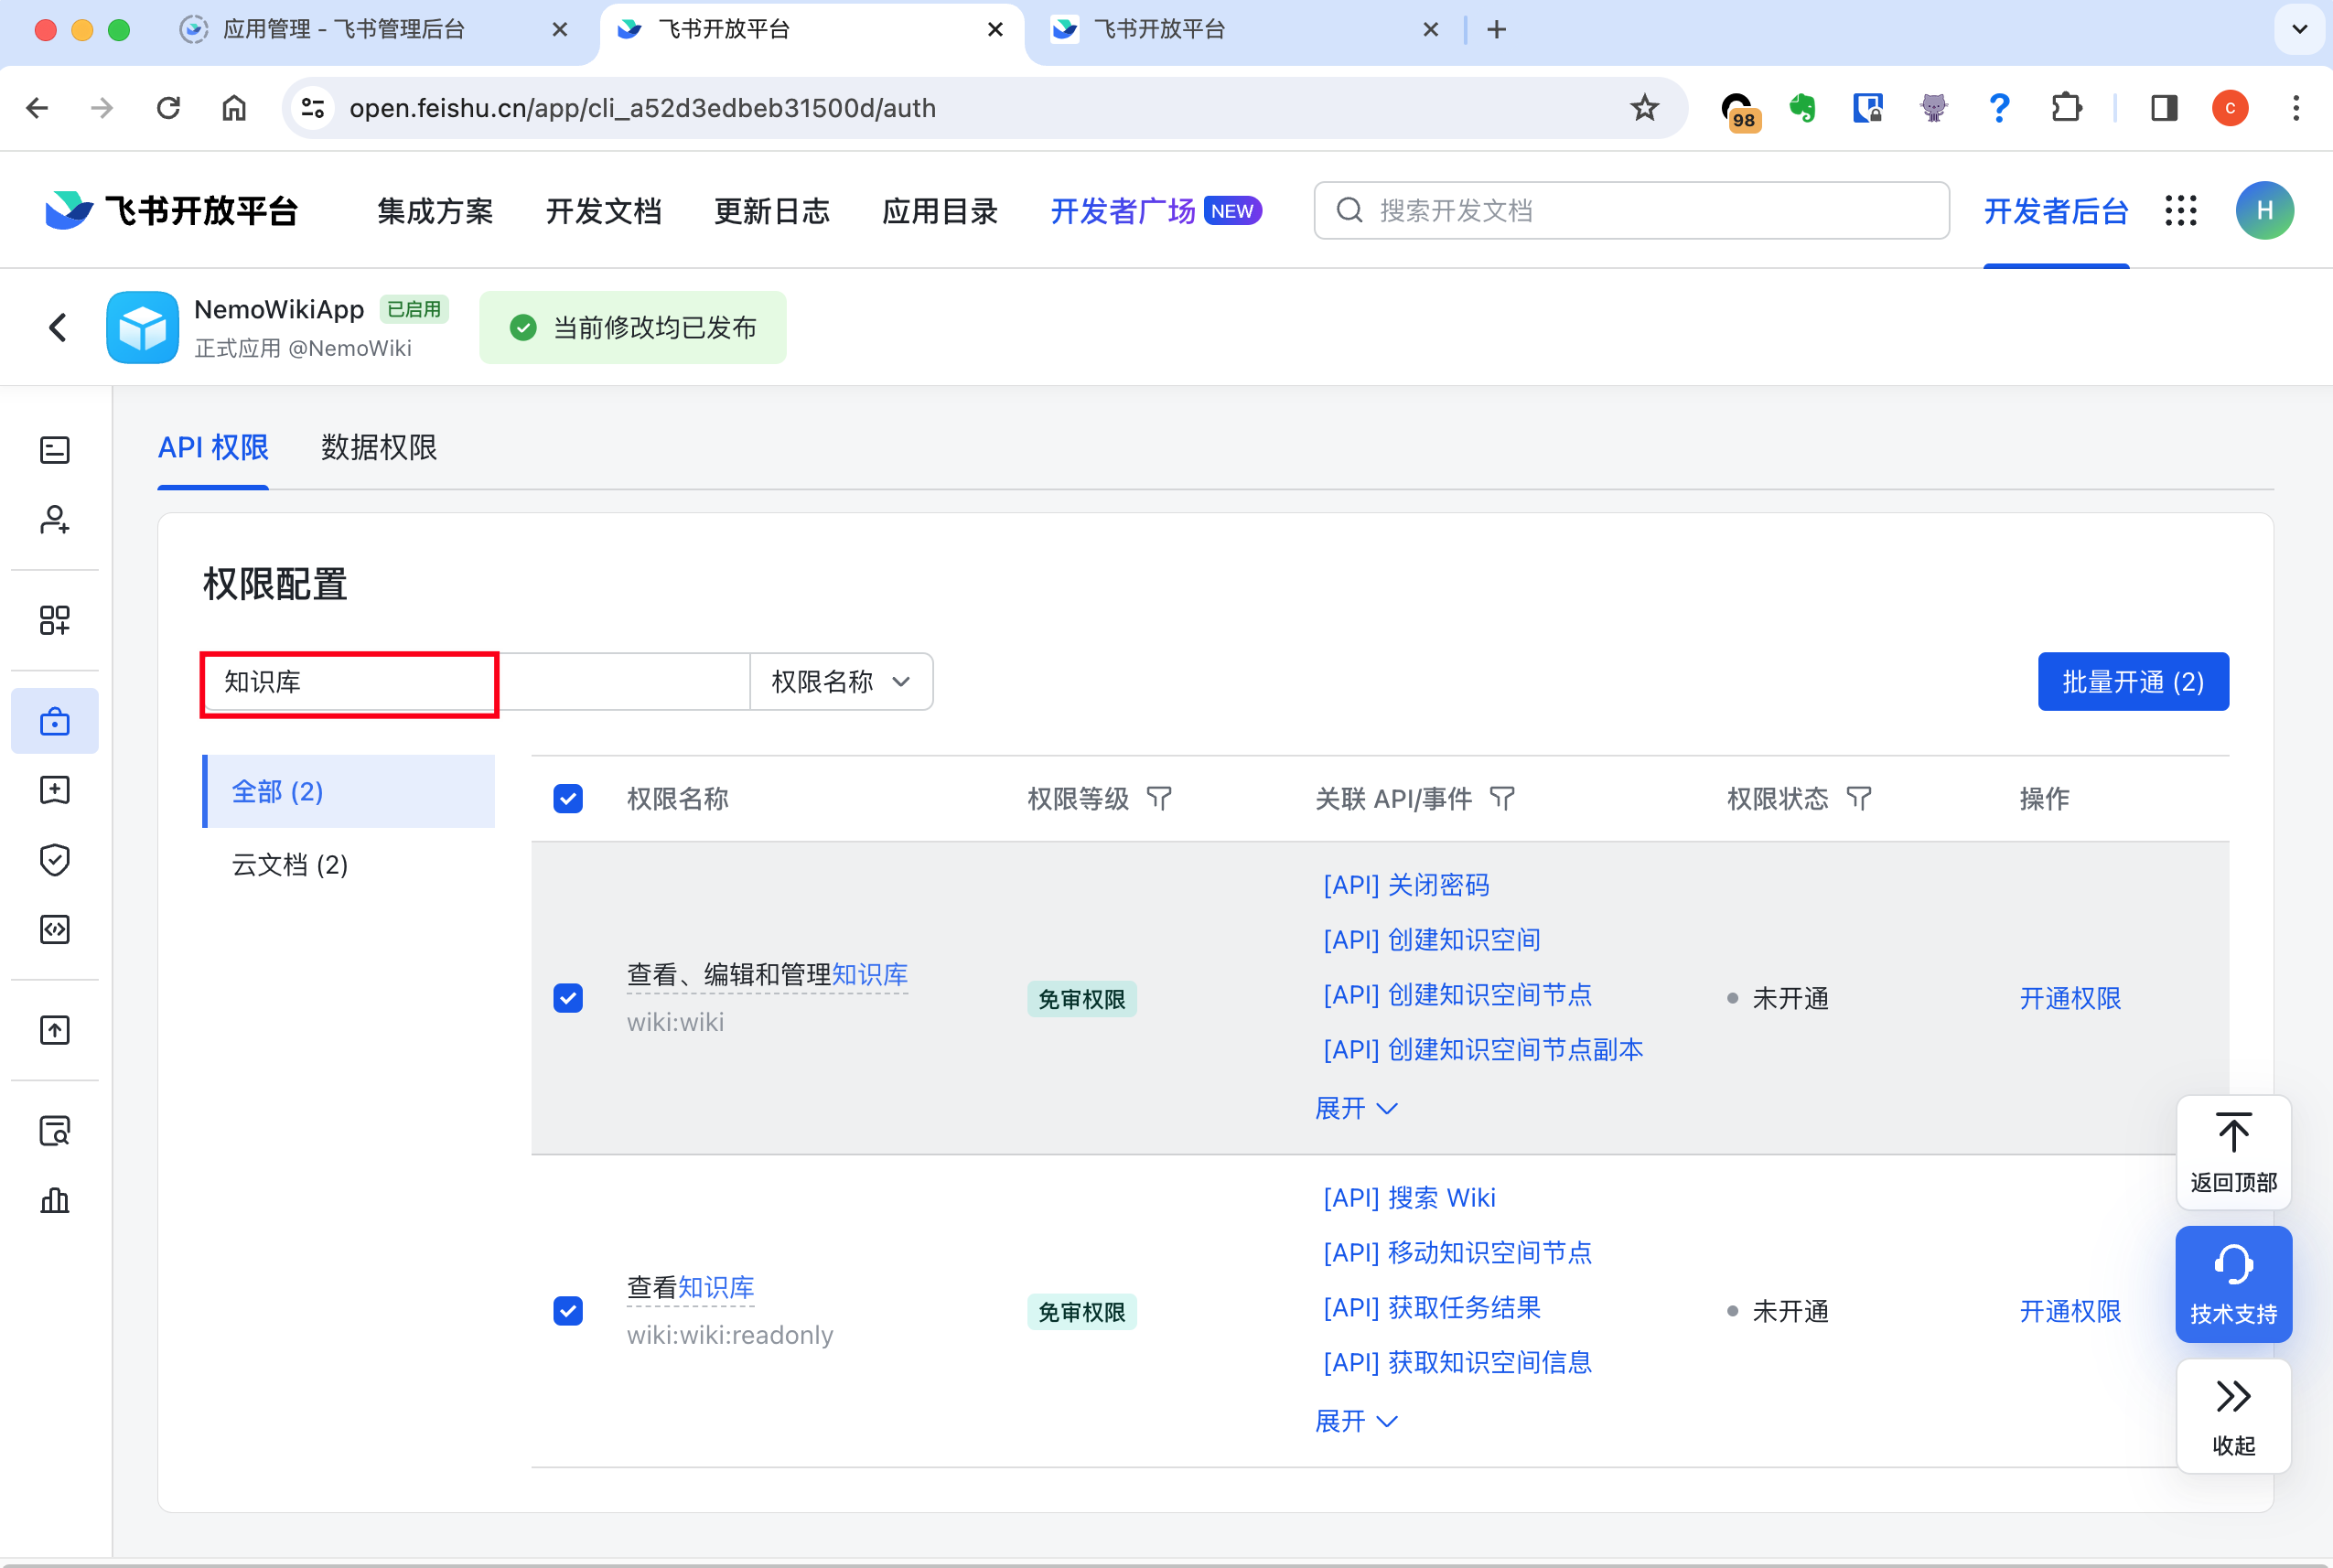Open the version release upload icon
The width and height of the screenshot is (2333, 1568).
(x=55, y=1030)
